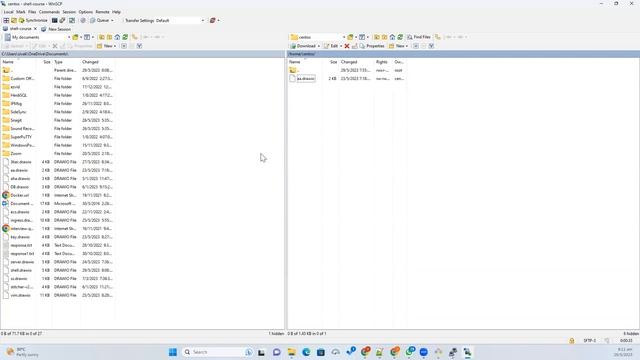Click the Synchronize button in the main toolbar
Viewport: 640px width, 360px height.
(33, 20)
